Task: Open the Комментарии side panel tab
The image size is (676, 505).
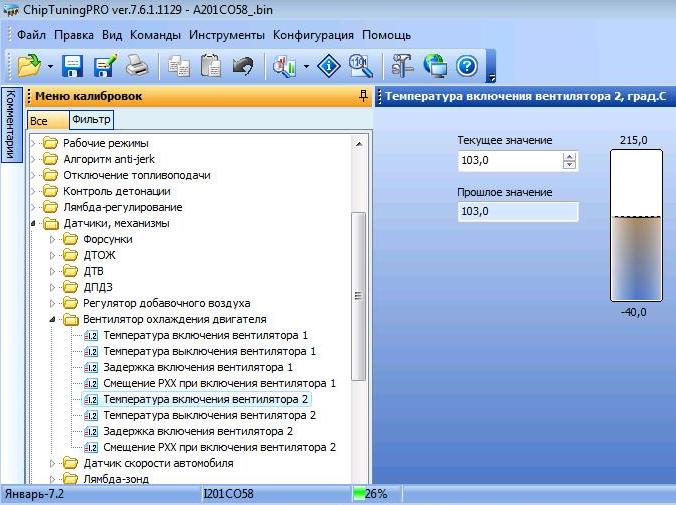Action: point(10,125)
